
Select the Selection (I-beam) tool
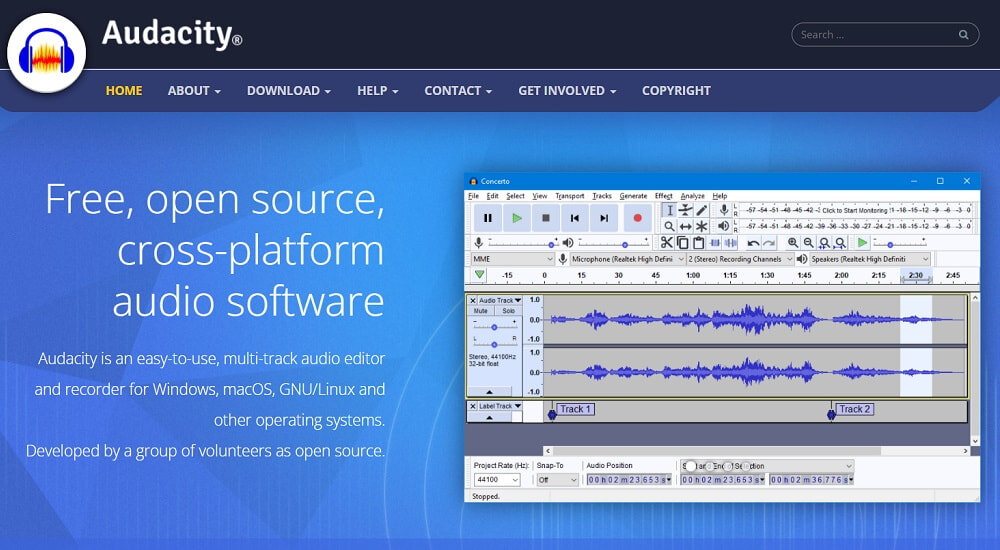669,210
